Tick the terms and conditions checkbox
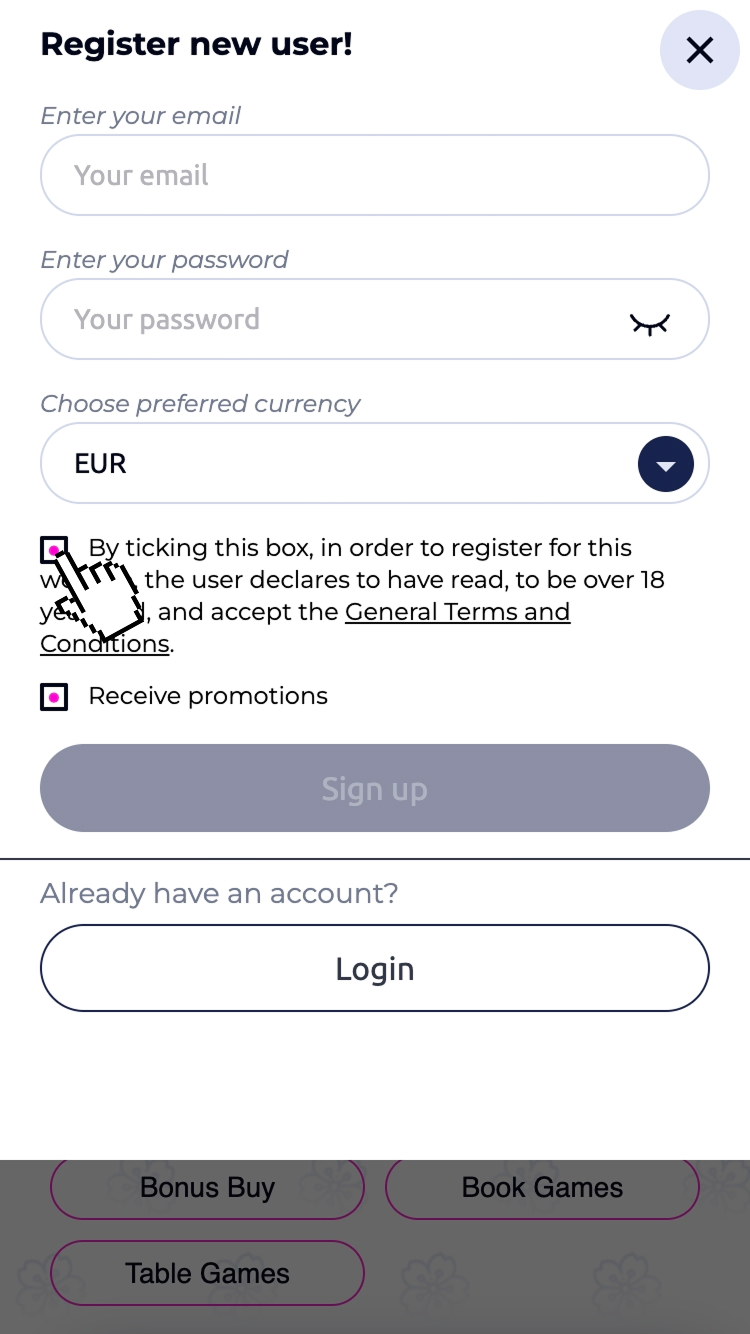Image resolution: width=750 pixels, height=1334 pixels. click(x=54, y=550)
